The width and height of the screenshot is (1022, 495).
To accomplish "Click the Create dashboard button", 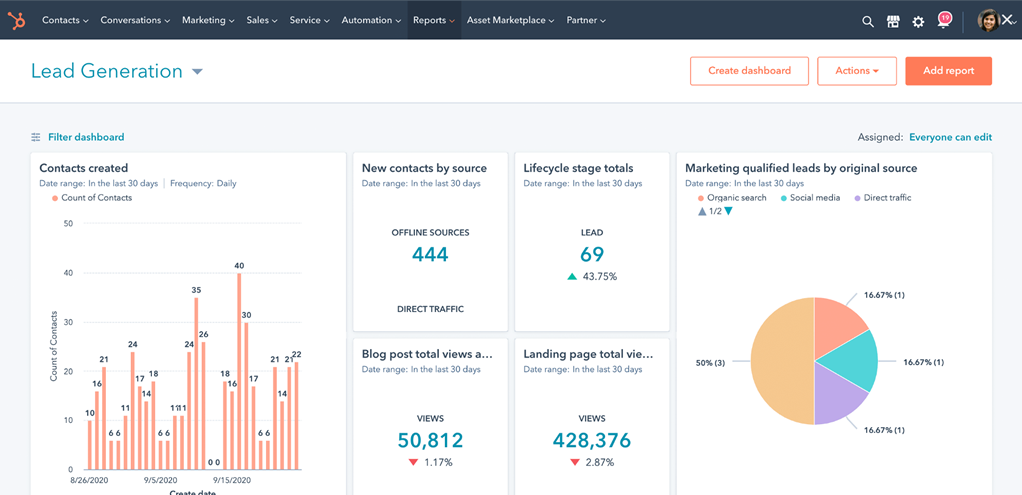I will click(749, 71).
